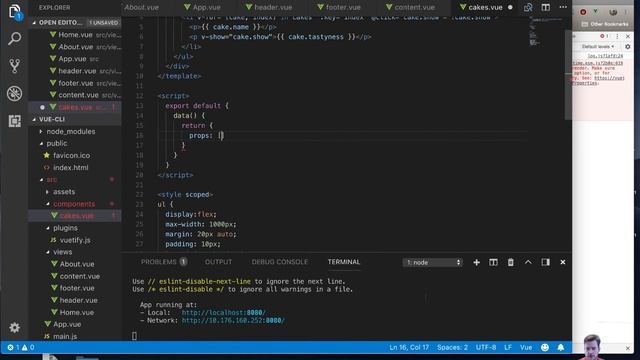Screen dimensions: 640x360
Task: Close the terminal panel
Action: [562, 262]
